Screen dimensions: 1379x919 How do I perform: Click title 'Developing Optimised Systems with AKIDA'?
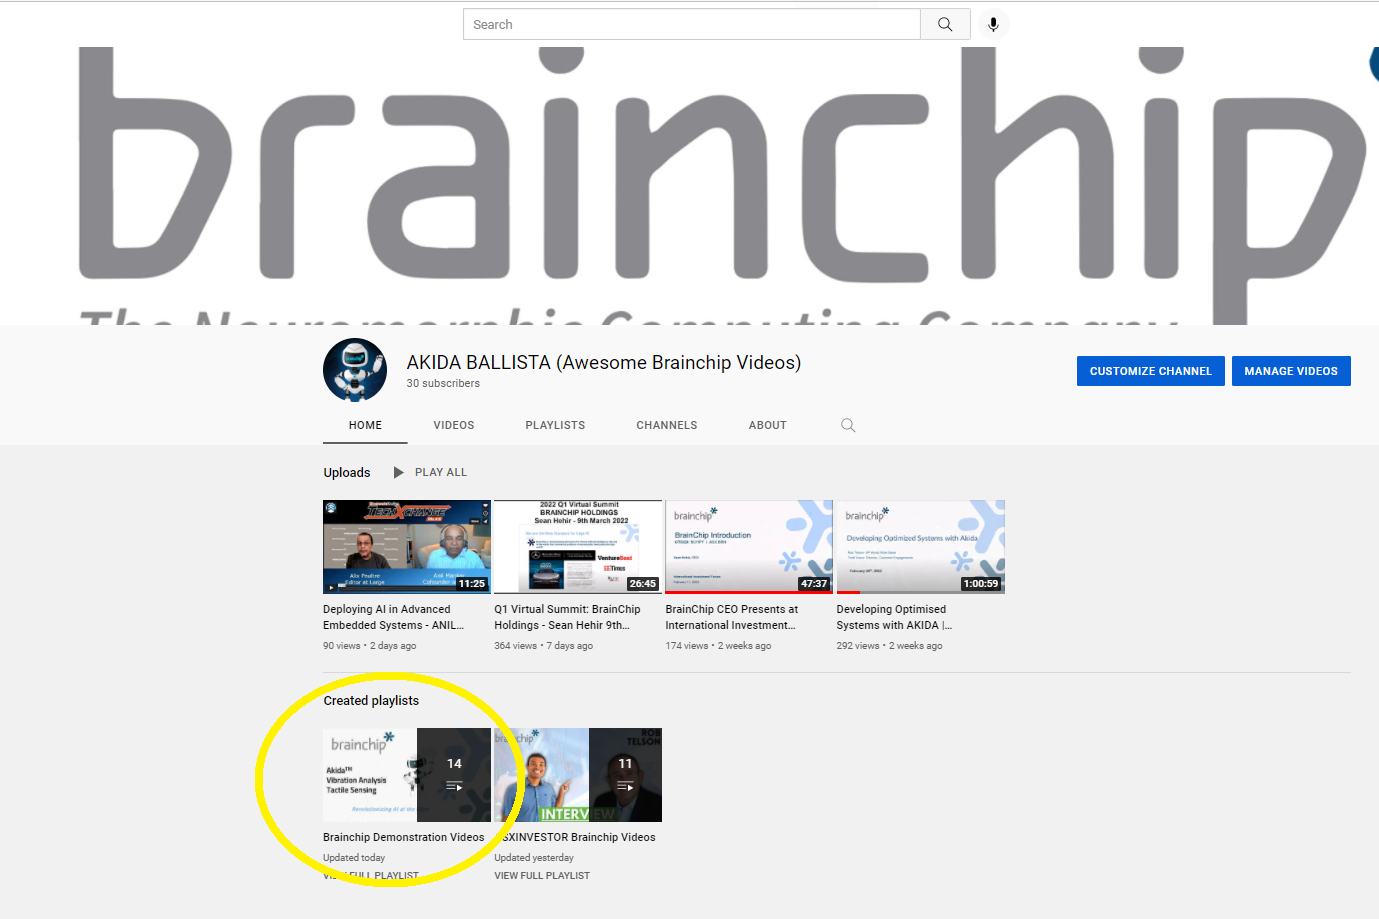894,617
